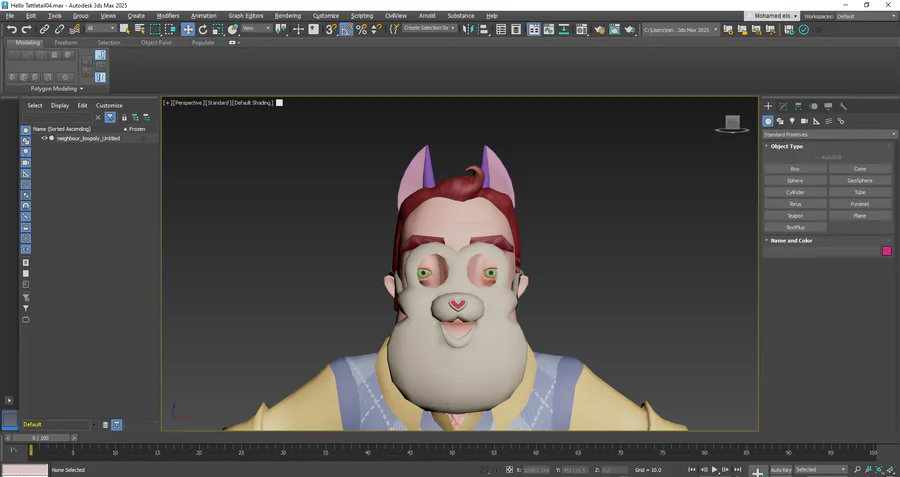Activate the Select and Link tool
Viewport: 900px width, 477px height.
pos(44,29)
